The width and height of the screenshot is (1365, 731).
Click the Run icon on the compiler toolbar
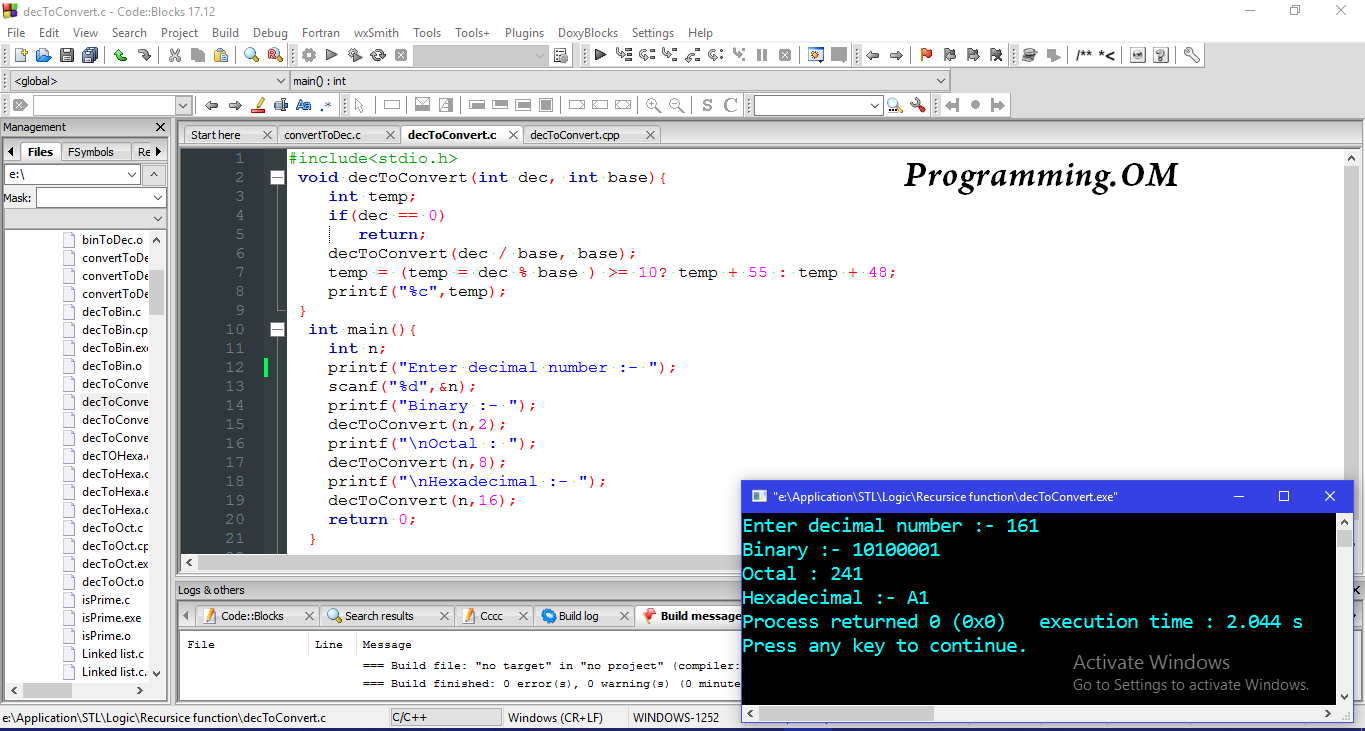331,55
